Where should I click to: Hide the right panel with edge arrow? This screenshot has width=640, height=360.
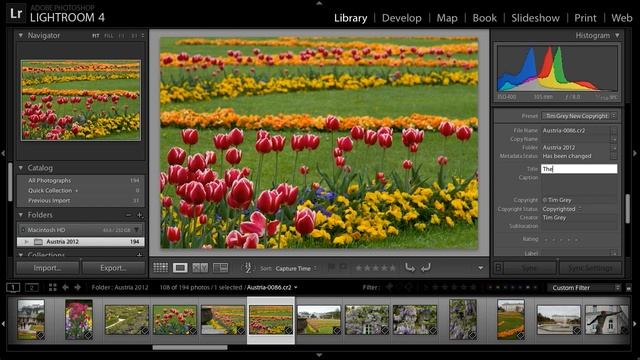(635, 153)
